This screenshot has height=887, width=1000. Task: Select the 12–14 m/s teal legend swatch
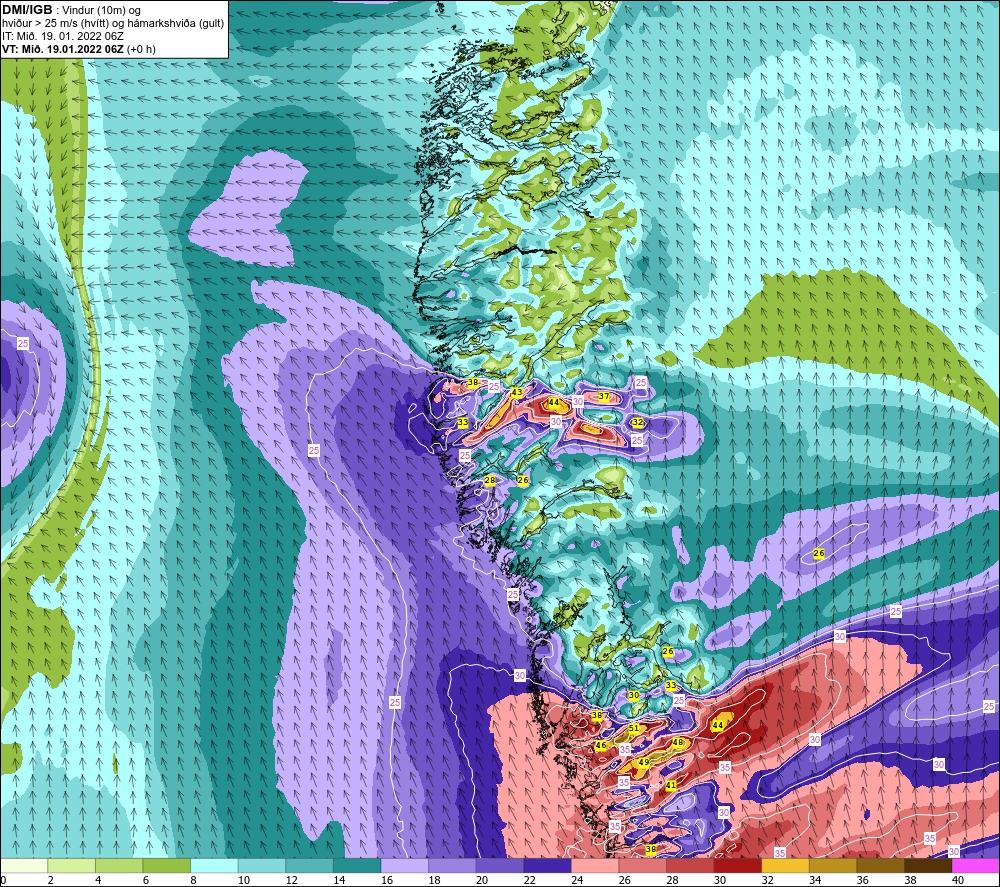coord(309,866)
